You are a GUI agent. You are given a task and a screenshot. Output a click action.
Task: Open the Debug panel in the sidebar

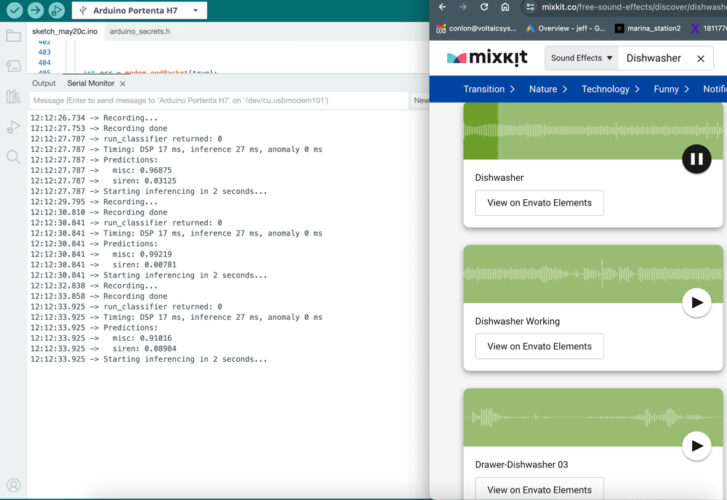13,127
